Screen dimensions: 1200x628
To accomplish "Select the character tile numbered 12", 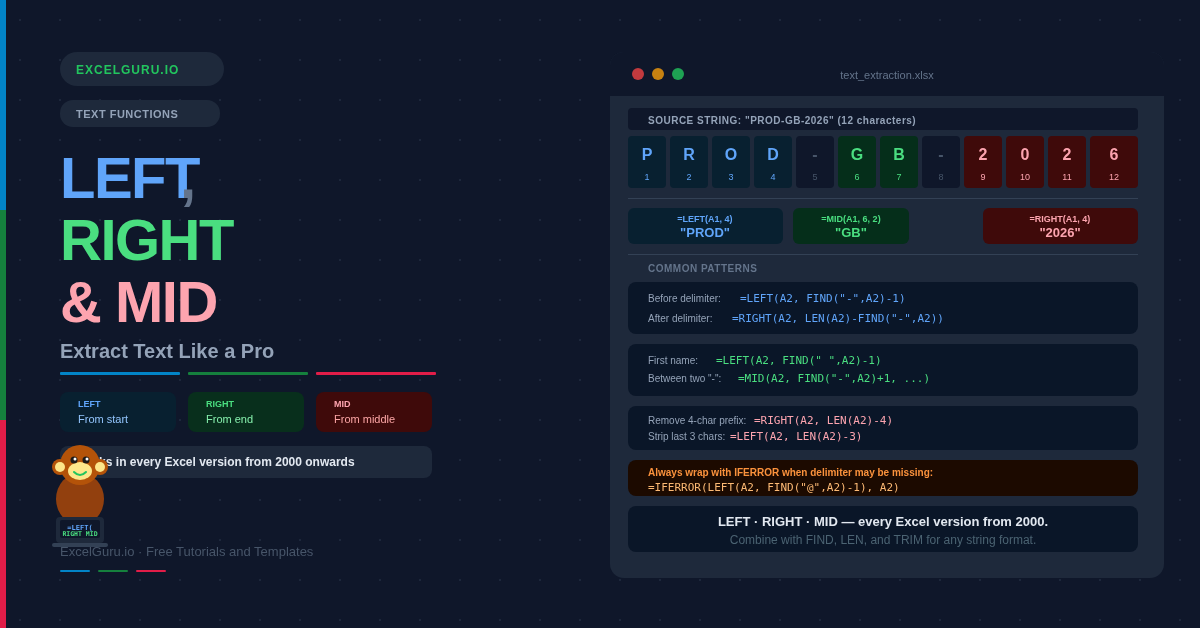I will 1113,162.
